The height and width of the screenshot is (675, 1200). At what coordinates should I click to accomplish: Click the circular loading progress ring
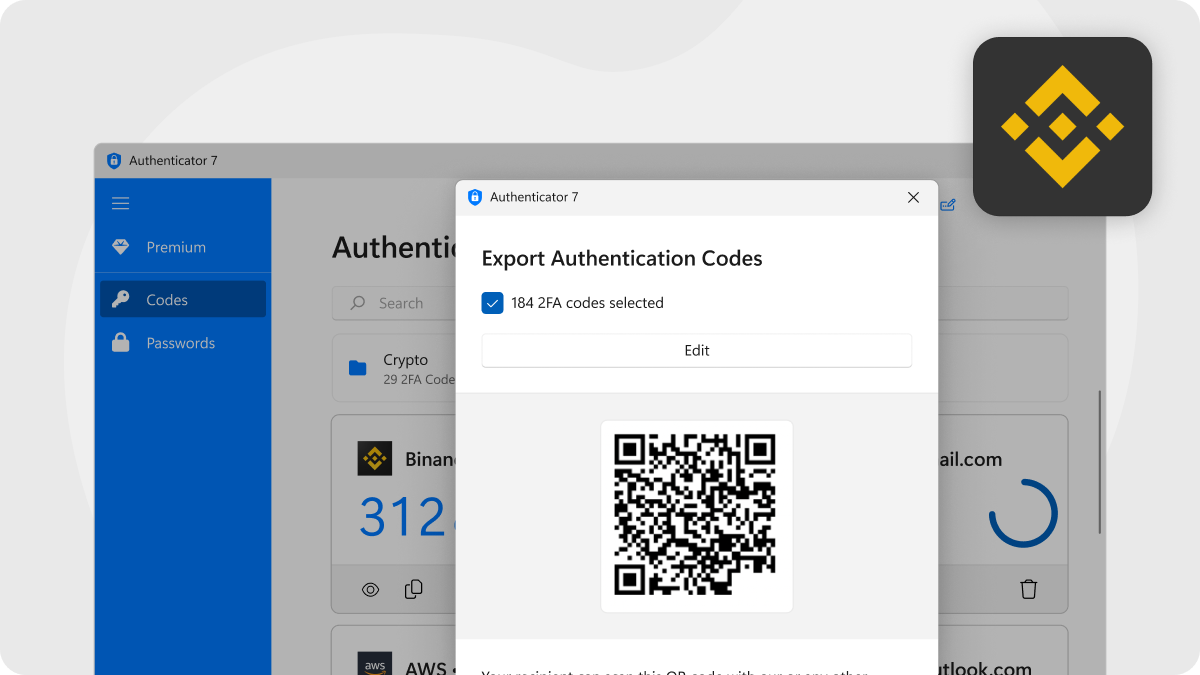1023,513
